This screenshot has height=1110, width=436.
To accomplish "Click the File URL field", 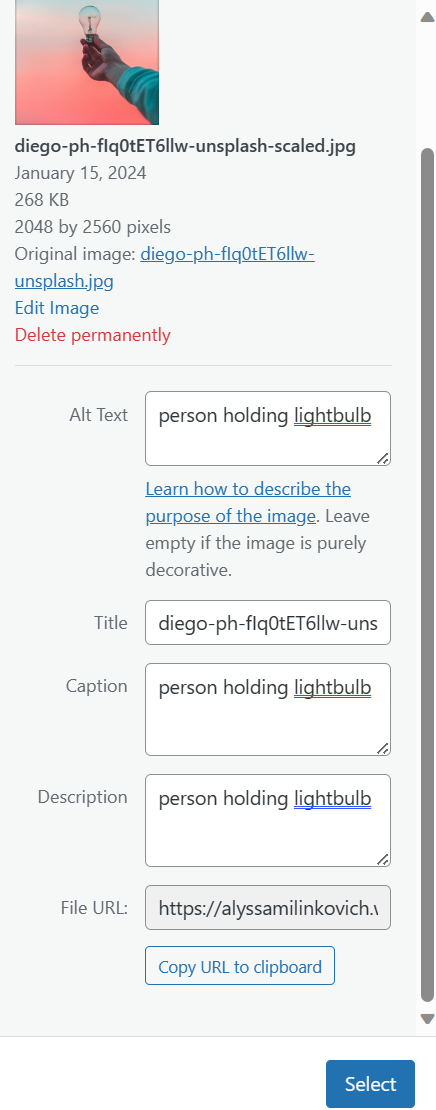I will 268,908.
